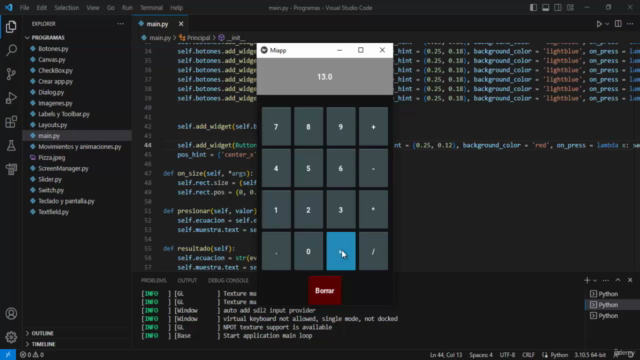Click the decimal point button in Miapp
Viewport: 640px width, 360px height.
tap(276, 251)
